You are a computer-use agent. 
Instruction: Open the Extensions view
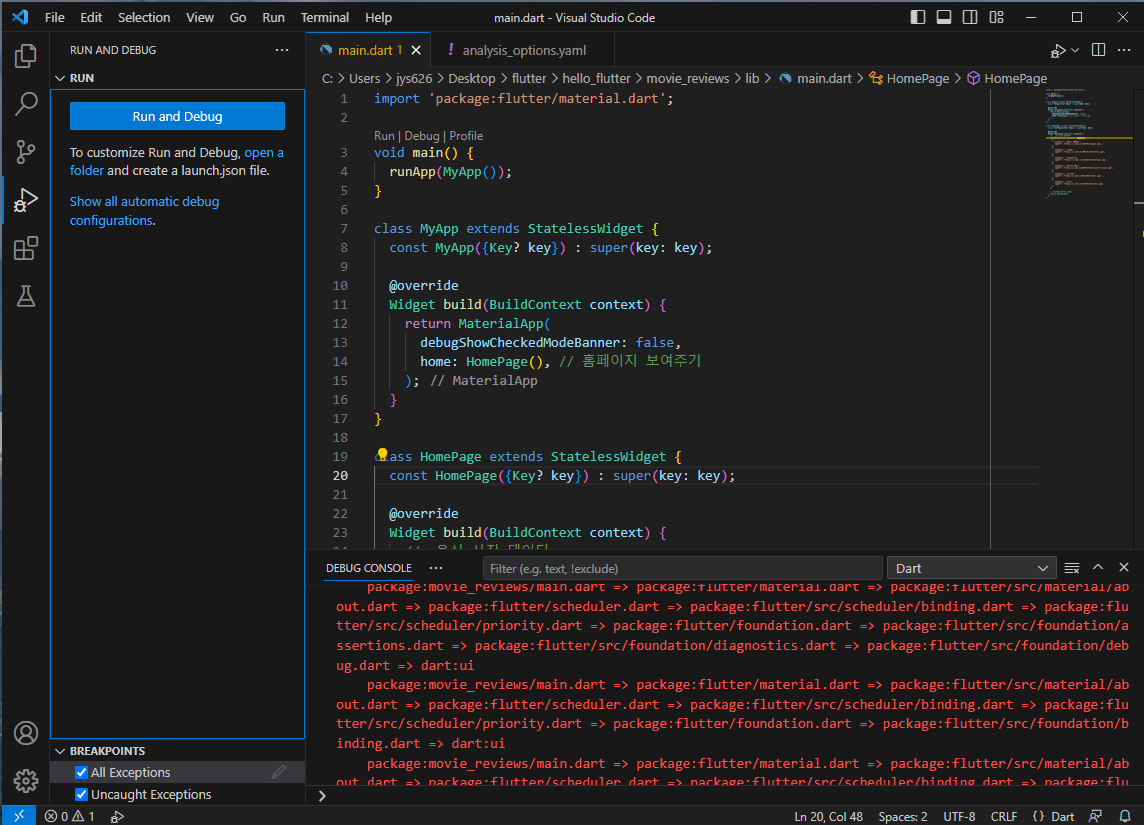26,248
